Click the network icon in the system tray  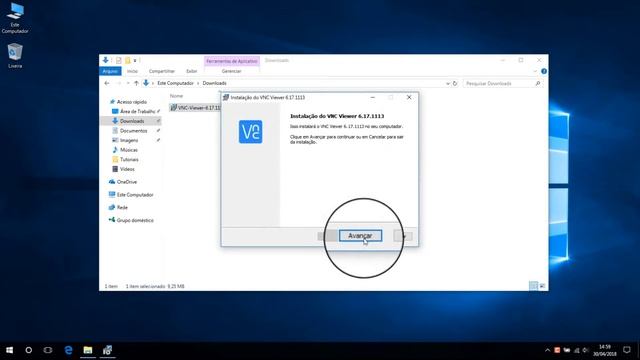[x=576, y=350]
